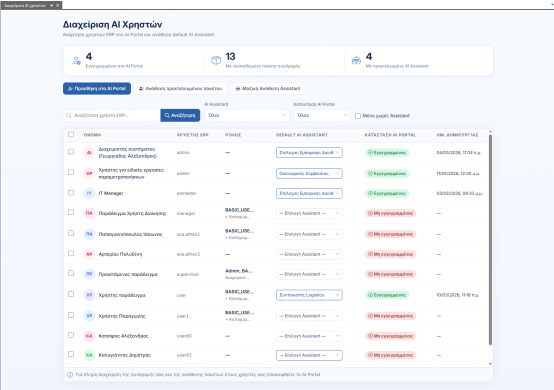Click the ΠΡ avatar in the supervisor row

pyautogui.click(x=89, y=274)
